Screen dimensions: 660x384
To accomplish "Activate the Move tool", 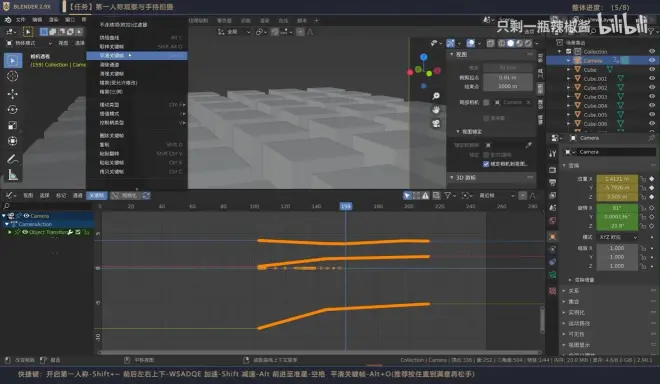I will point(13,93).
